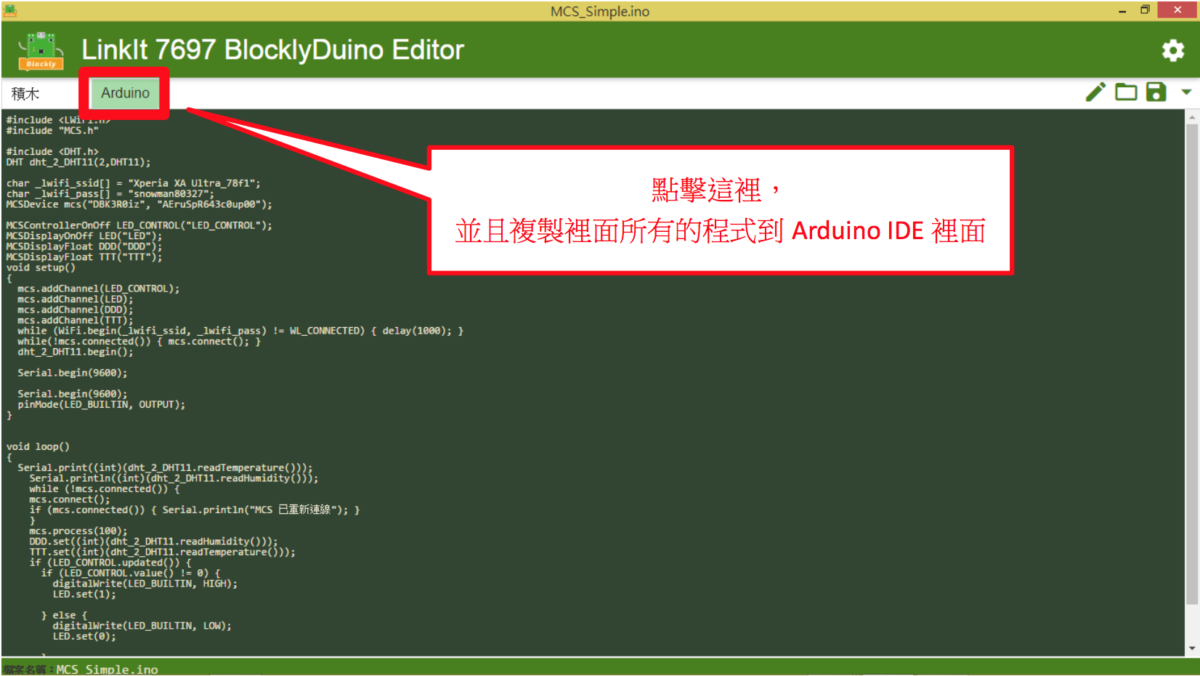Click the Blockly logo in the header
Viewport: 1200px width, 676px height.
[x=42, y=51]
